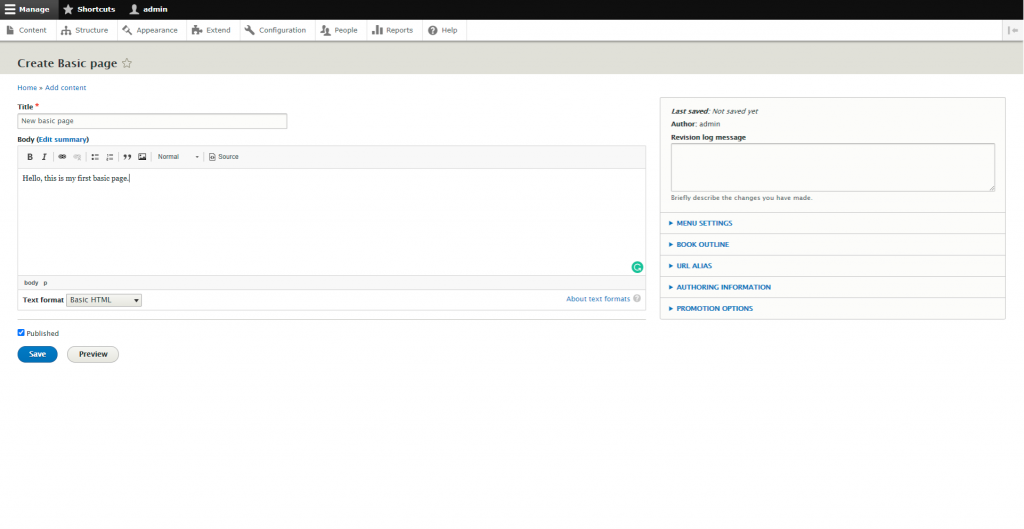Viewport: 1024px width, 529px height.
Task: Expand the URL Alias section
Action: point(694,266)
